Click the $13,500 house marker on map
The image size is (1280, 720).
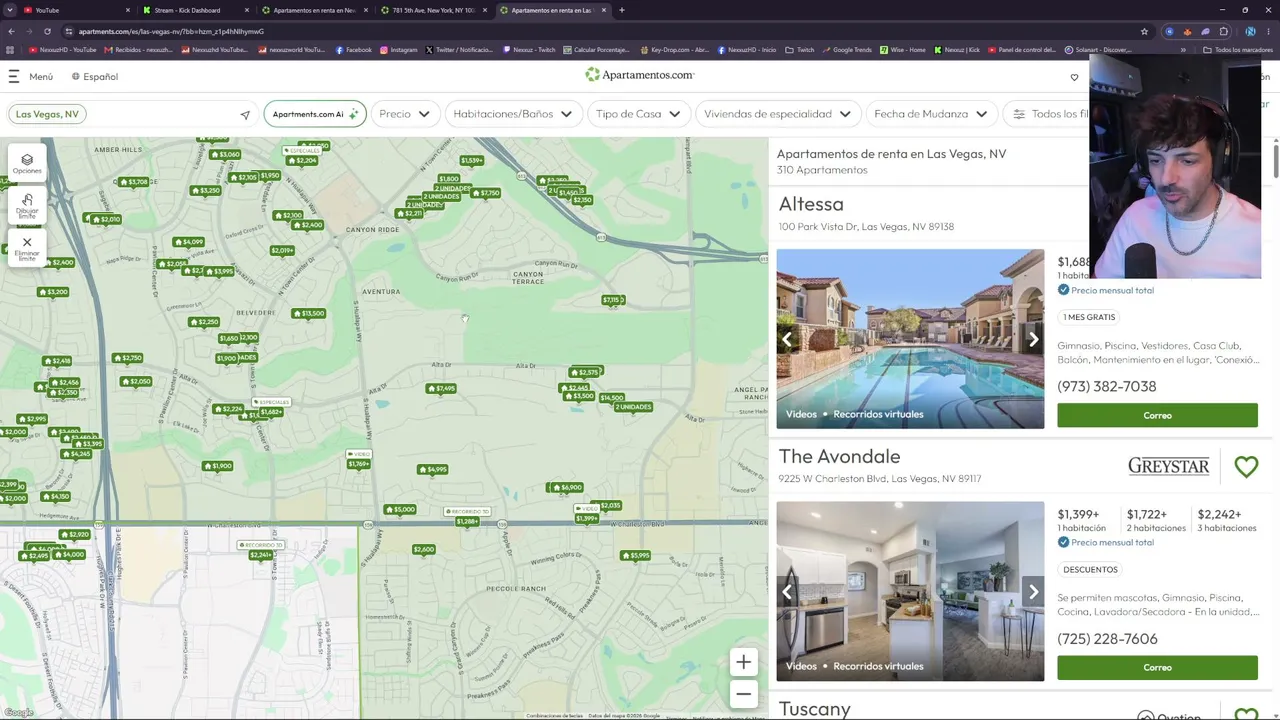click(x=308, y=313)
